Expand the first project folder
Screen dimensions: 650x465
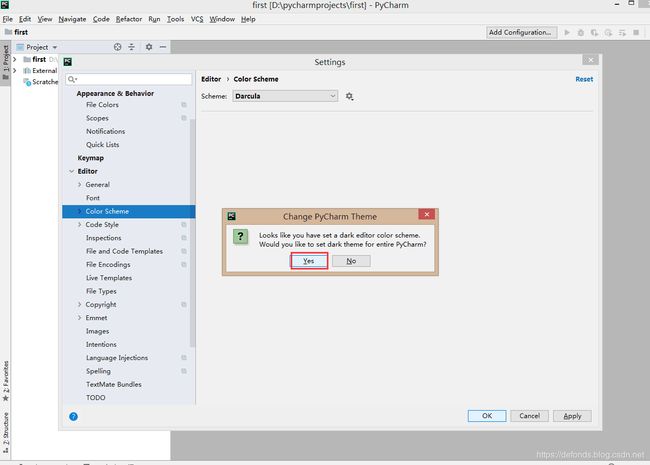pos(15,59)
